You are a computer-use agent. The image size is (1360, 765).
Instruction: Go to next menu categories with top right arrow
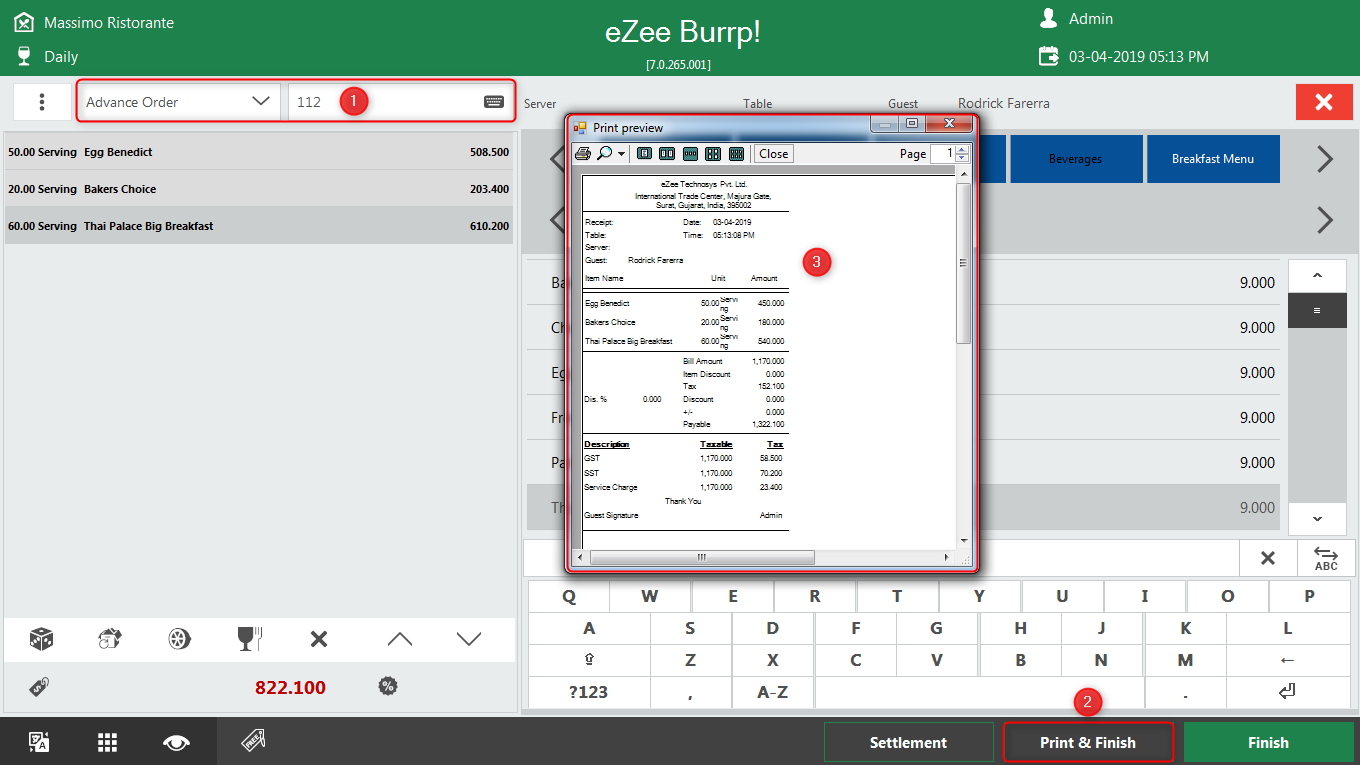pos(1325,159)
